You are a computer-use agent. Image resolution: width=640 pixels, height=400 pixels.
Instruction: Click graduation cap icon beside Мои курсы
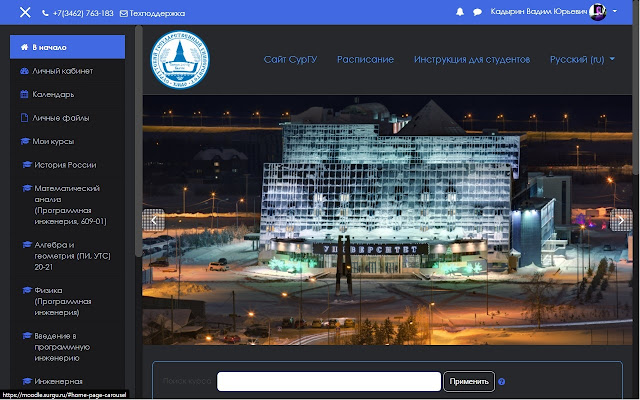[x=25, y=141]
